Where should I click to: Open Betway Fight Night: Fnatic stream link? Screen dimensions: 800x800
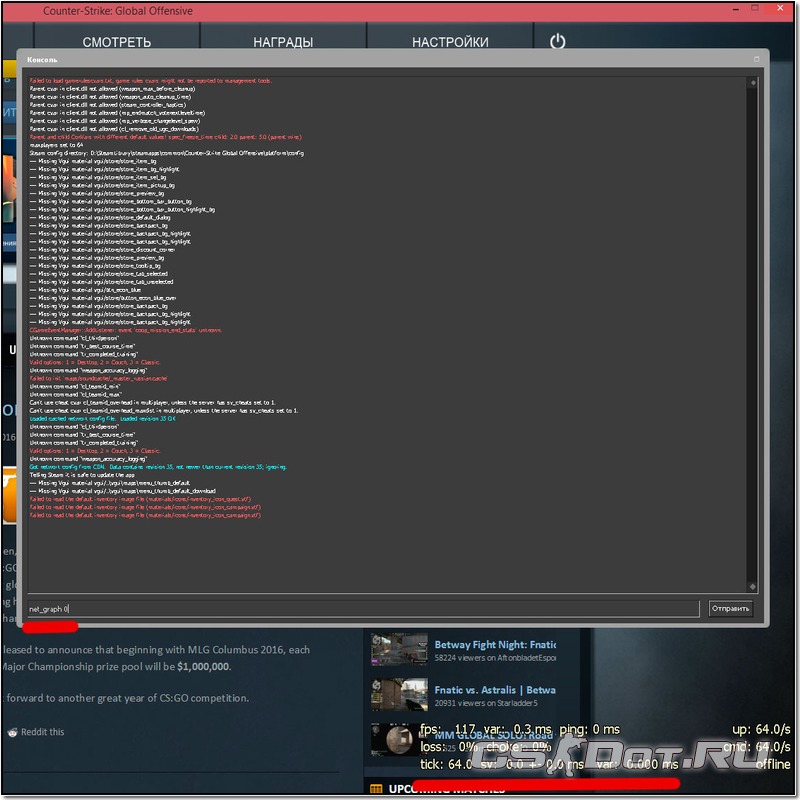tap(495, 645)
